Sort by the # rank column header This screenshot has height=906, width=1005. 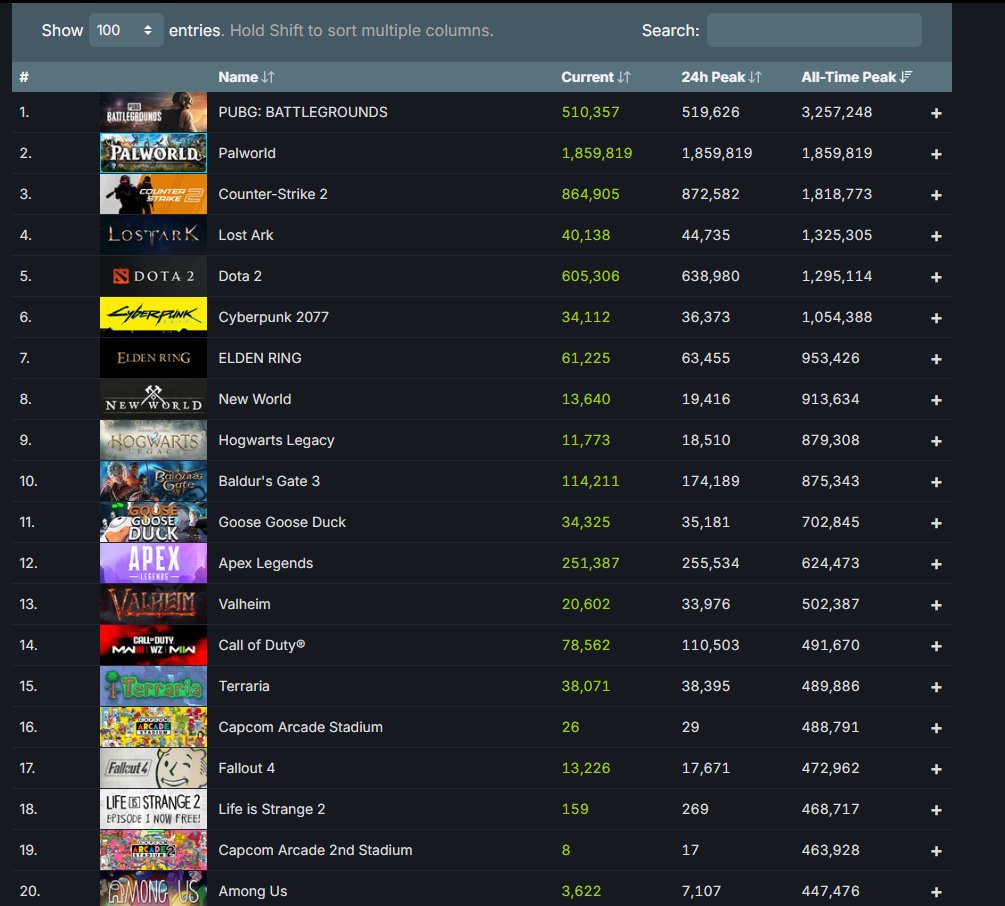click(x=24, y=77)
